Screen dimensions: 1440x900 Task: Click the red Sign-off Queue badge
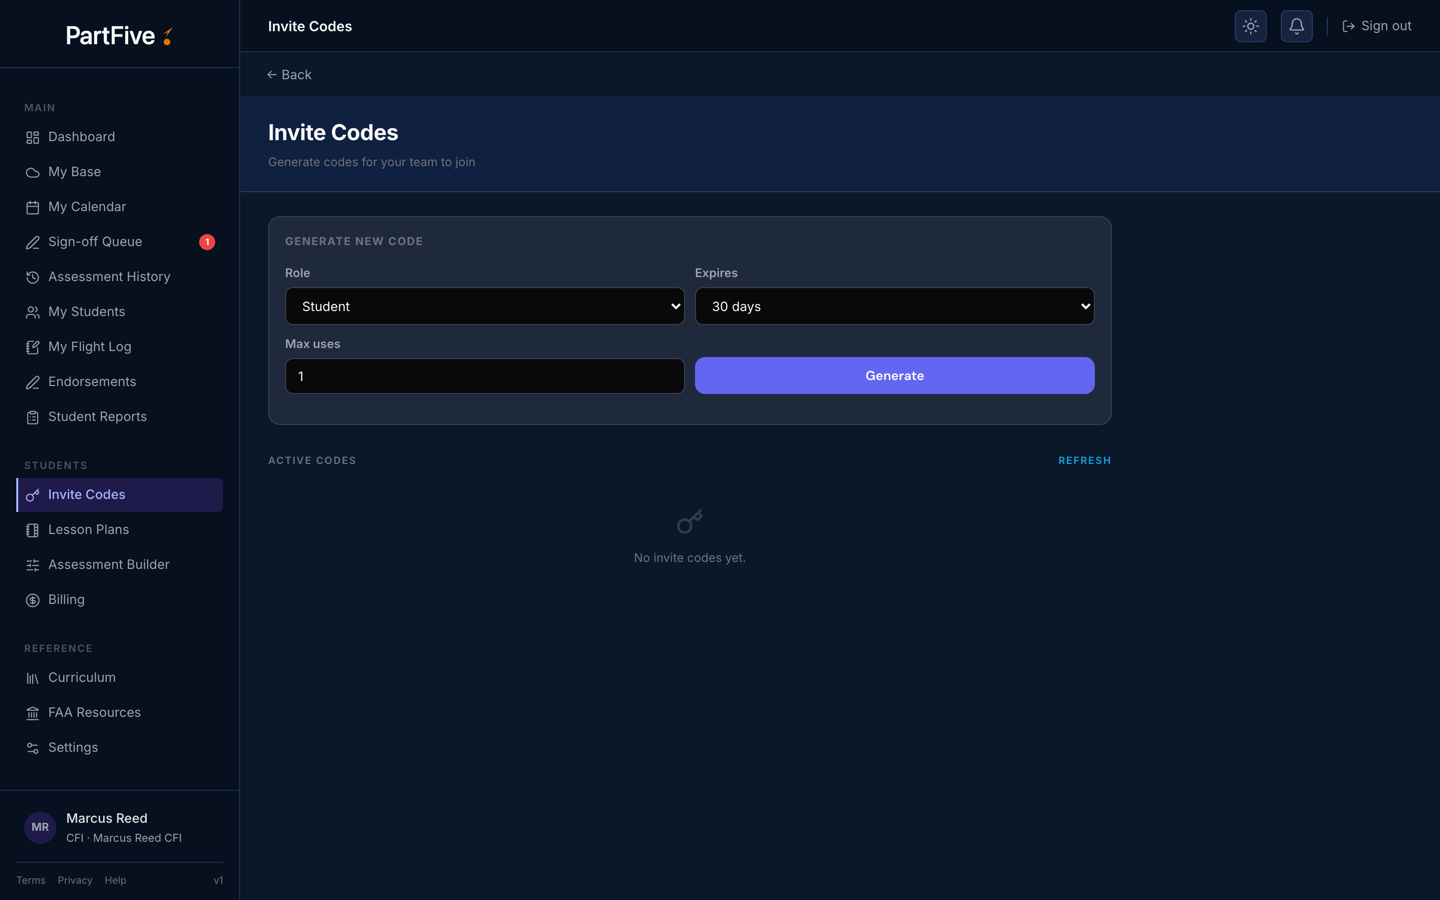[207, 242]
